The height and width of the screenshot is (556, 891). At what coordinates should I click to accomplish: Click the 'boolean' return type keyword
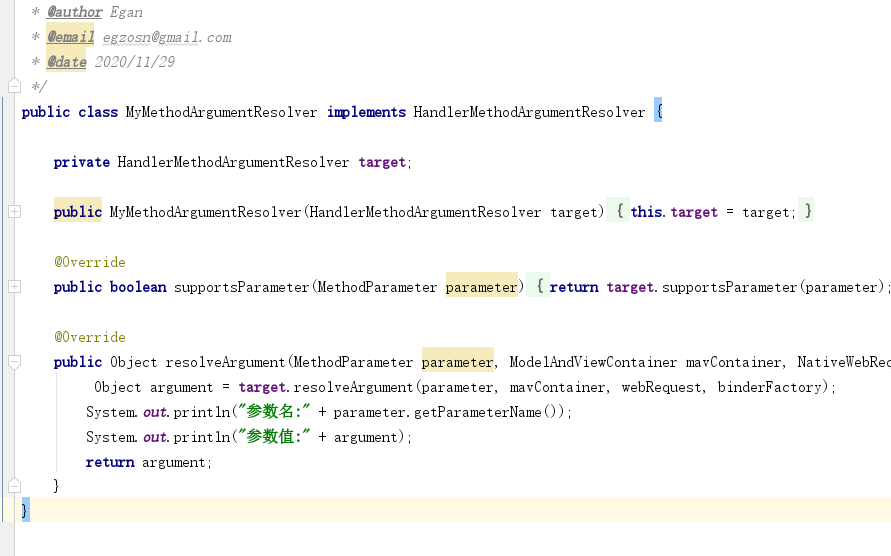[138, 287]
